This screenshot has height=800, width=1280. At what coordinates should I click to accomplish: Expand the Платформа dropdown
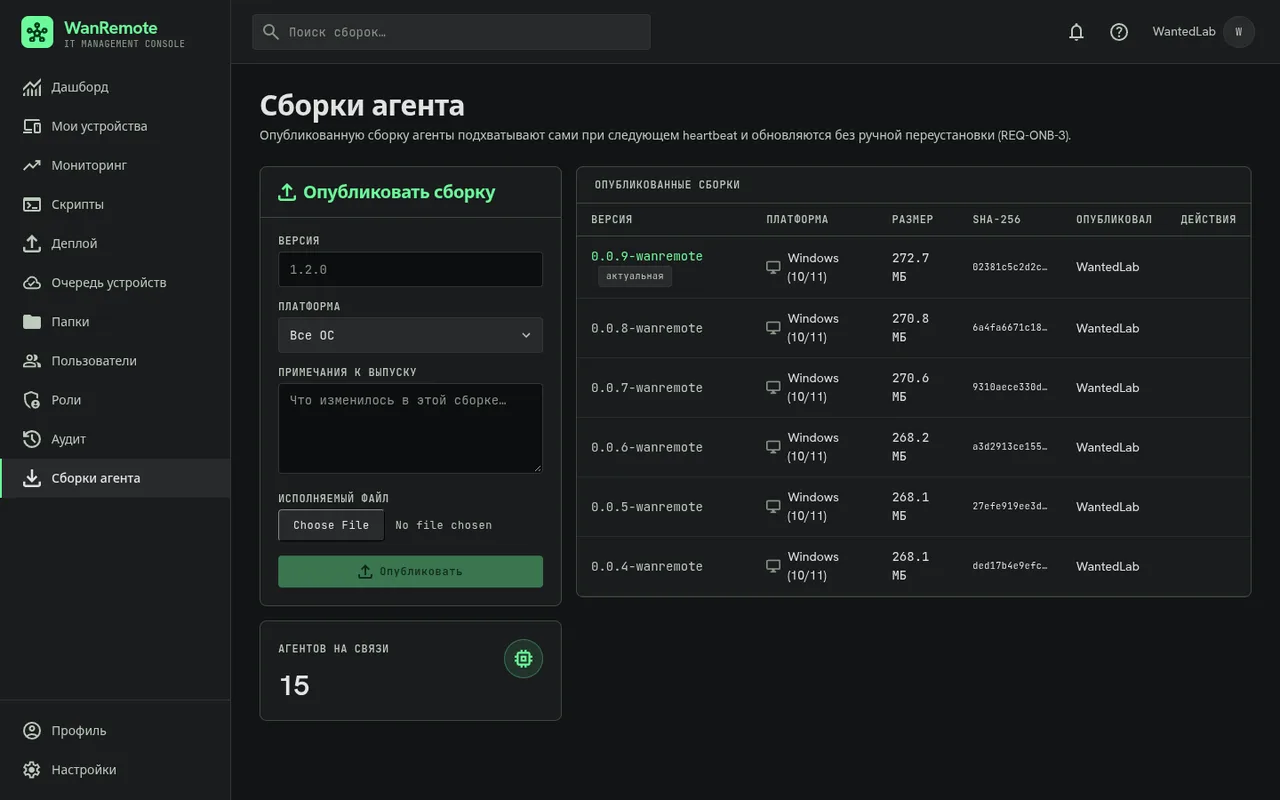(410, 335)
